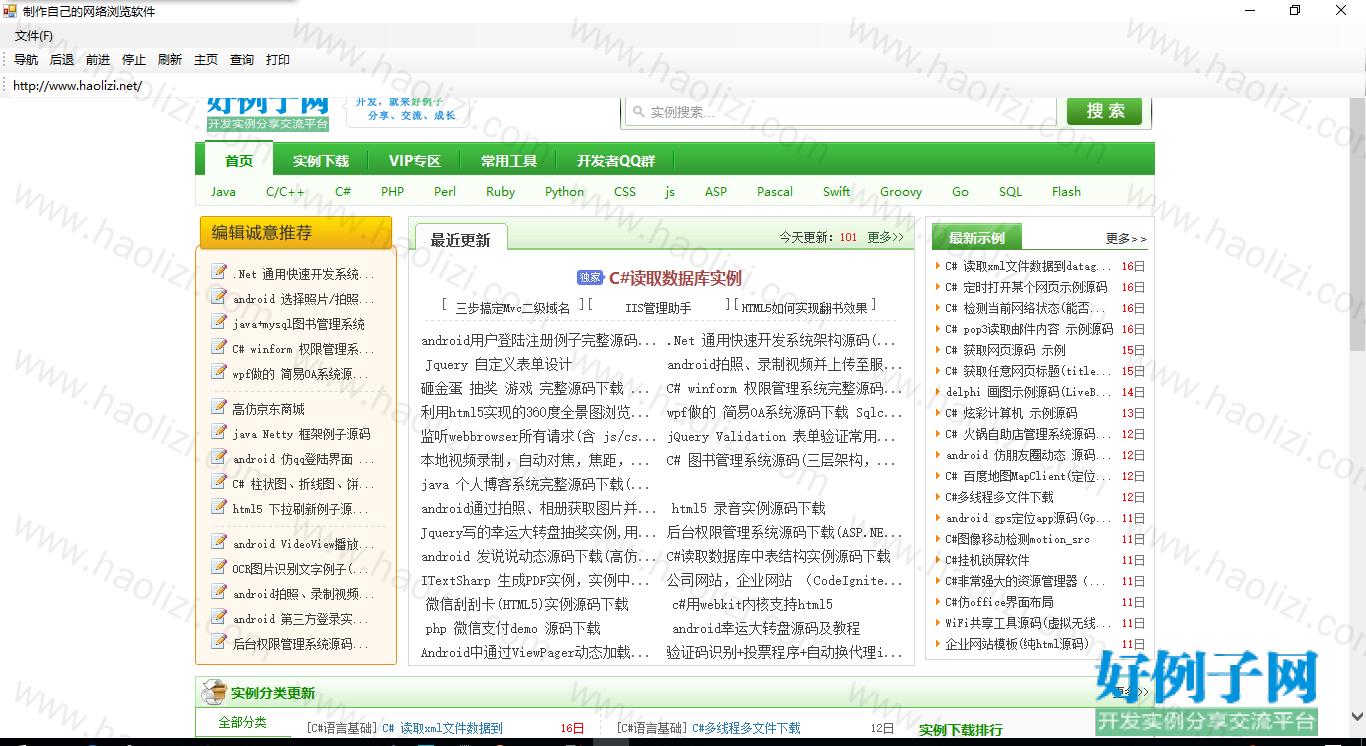
Task: Open c#用webkit内核支持html5 article
Action: click(x=752, y=604)
